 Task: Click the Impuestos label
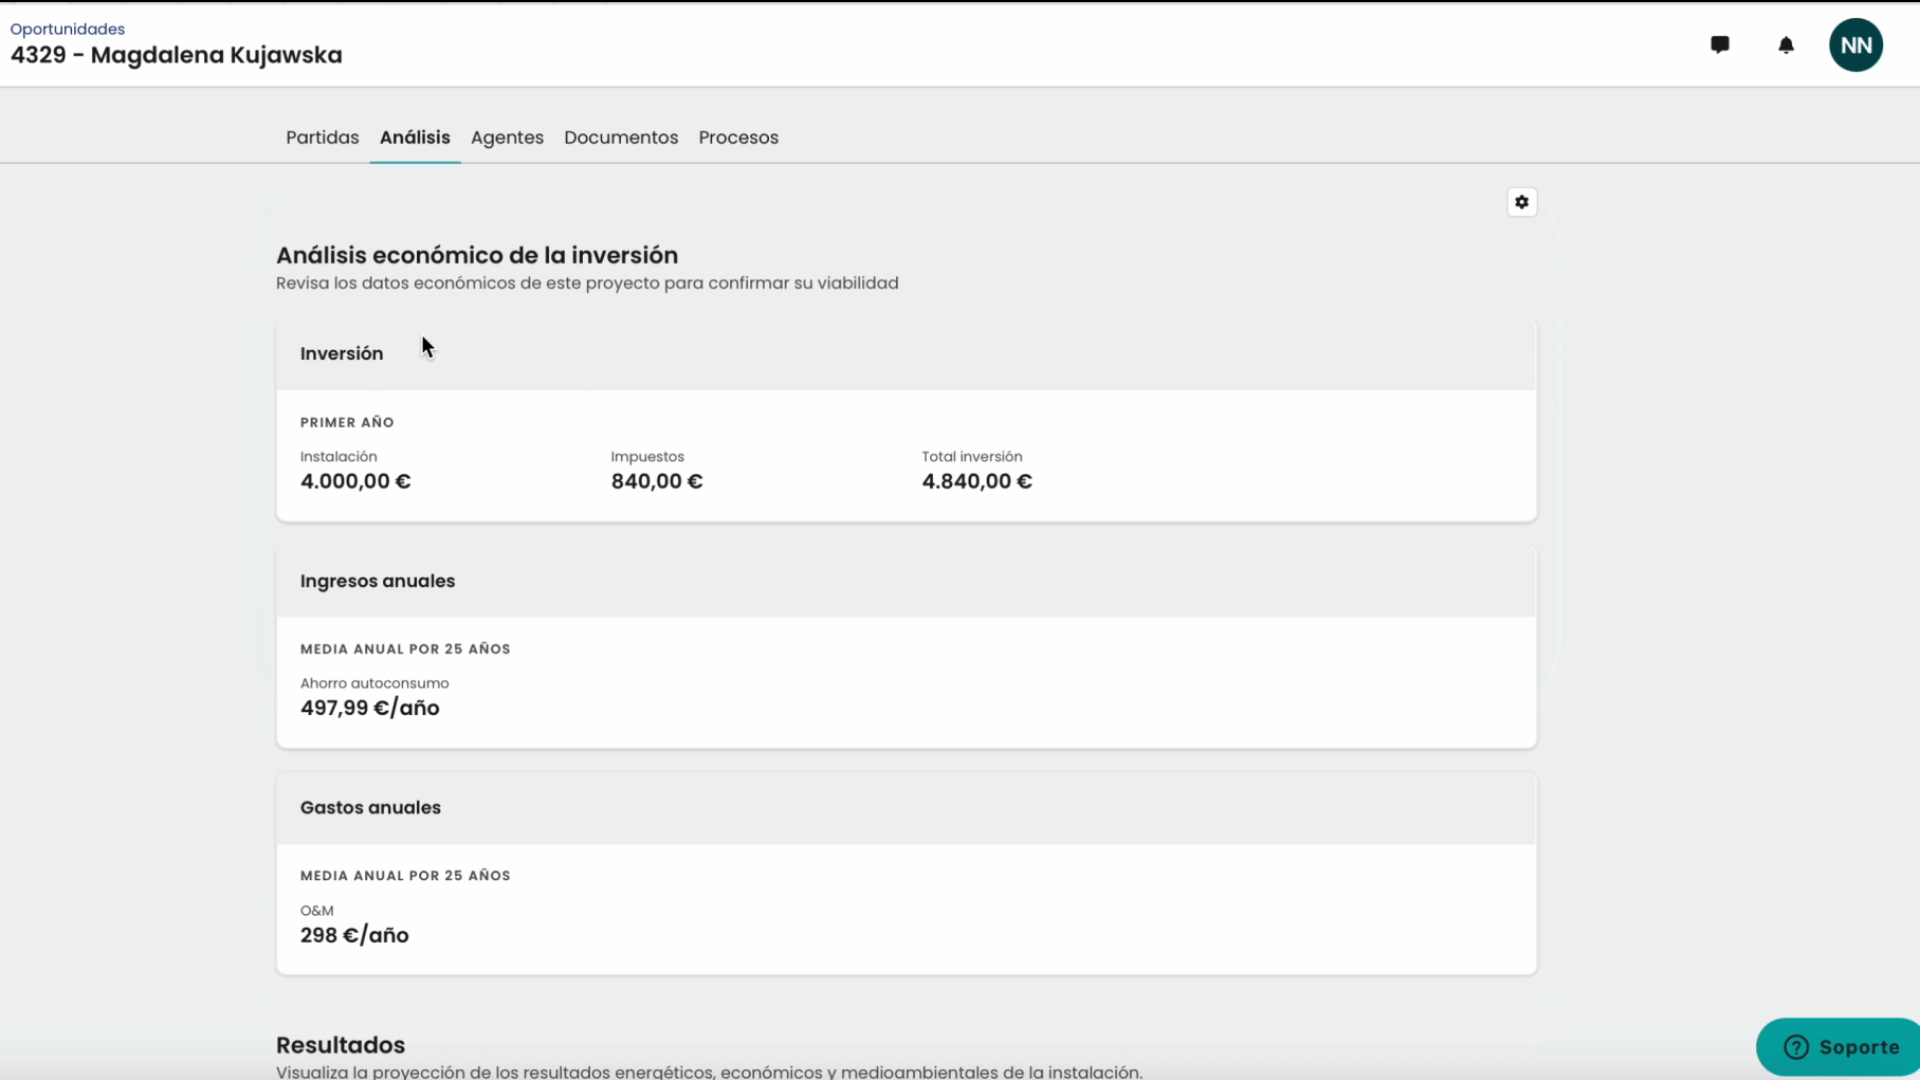[647, 456]
